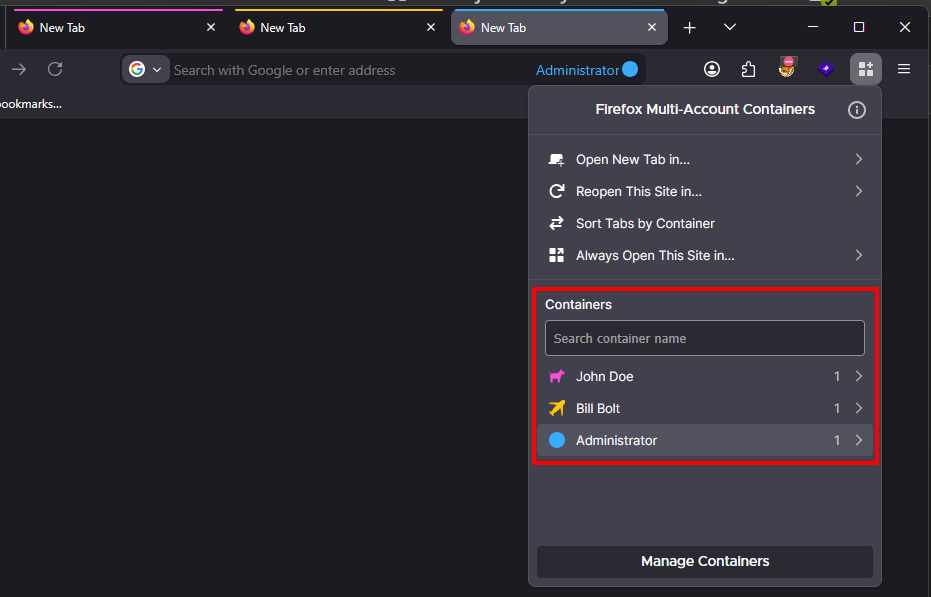931x597 pixels.
Task: Expand John Doe container details arrow
Action: [859, 376]
